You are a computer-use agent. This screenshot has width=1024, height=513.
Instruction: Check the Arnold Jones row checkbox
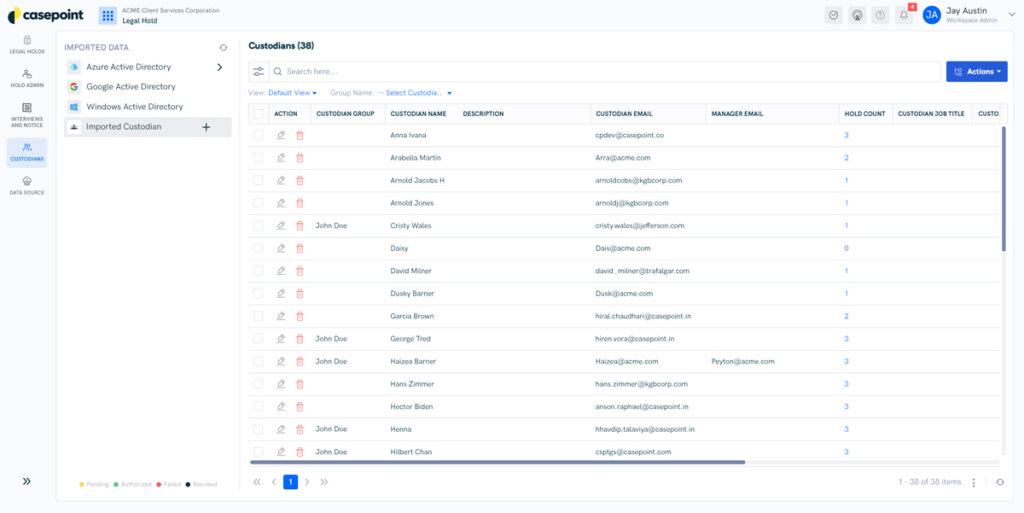pos(259,203)
